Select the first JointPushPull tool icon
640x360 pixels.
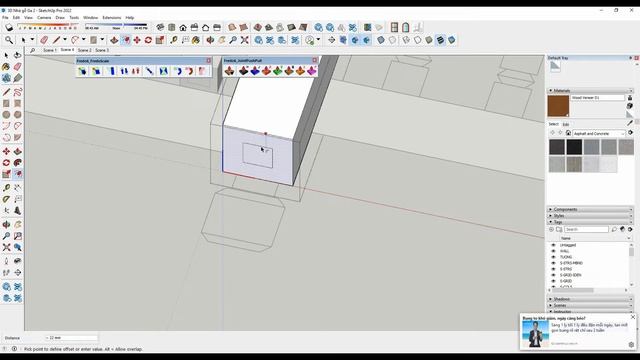(x=230, y=71)
